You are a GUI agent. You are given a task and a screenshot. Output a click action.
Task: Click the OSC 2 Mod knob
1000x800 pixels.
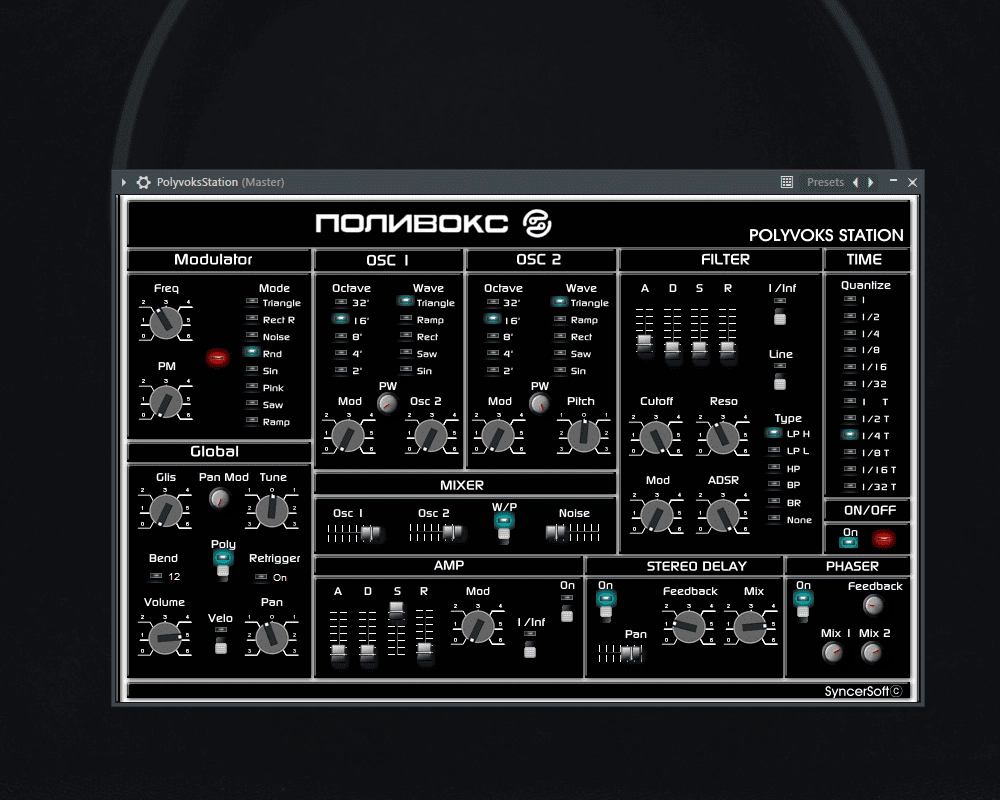pyautogui.click(x=498, y=436)
